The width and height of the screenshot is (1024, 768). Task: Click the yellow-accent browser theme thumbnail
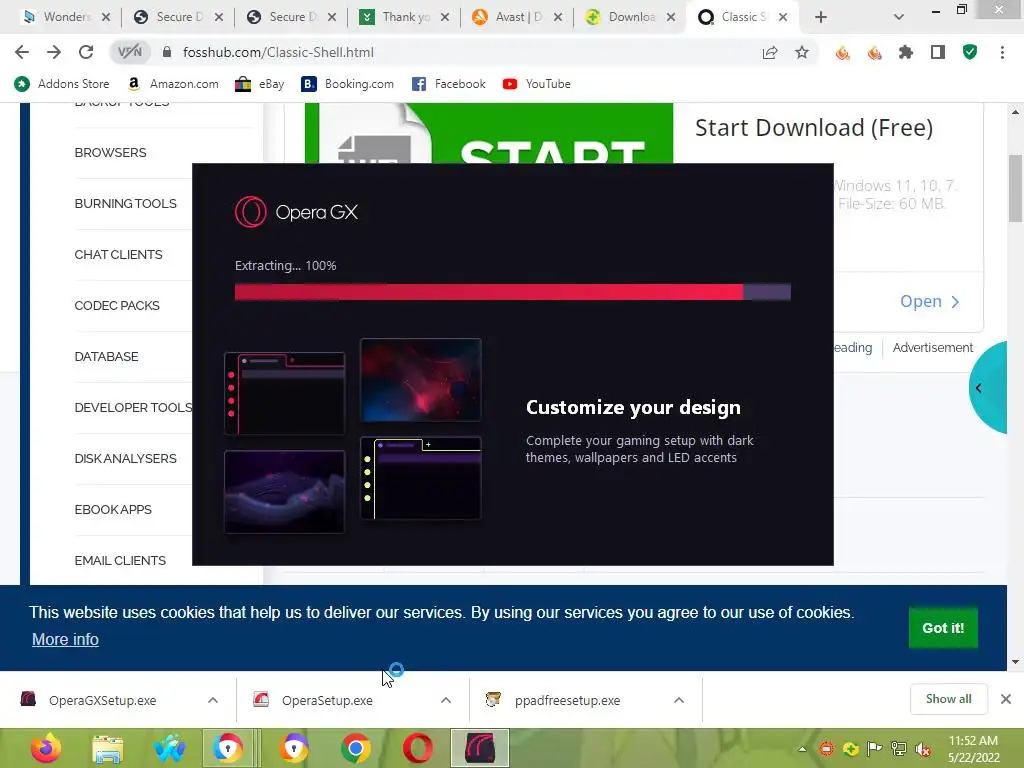coord(421,478)
